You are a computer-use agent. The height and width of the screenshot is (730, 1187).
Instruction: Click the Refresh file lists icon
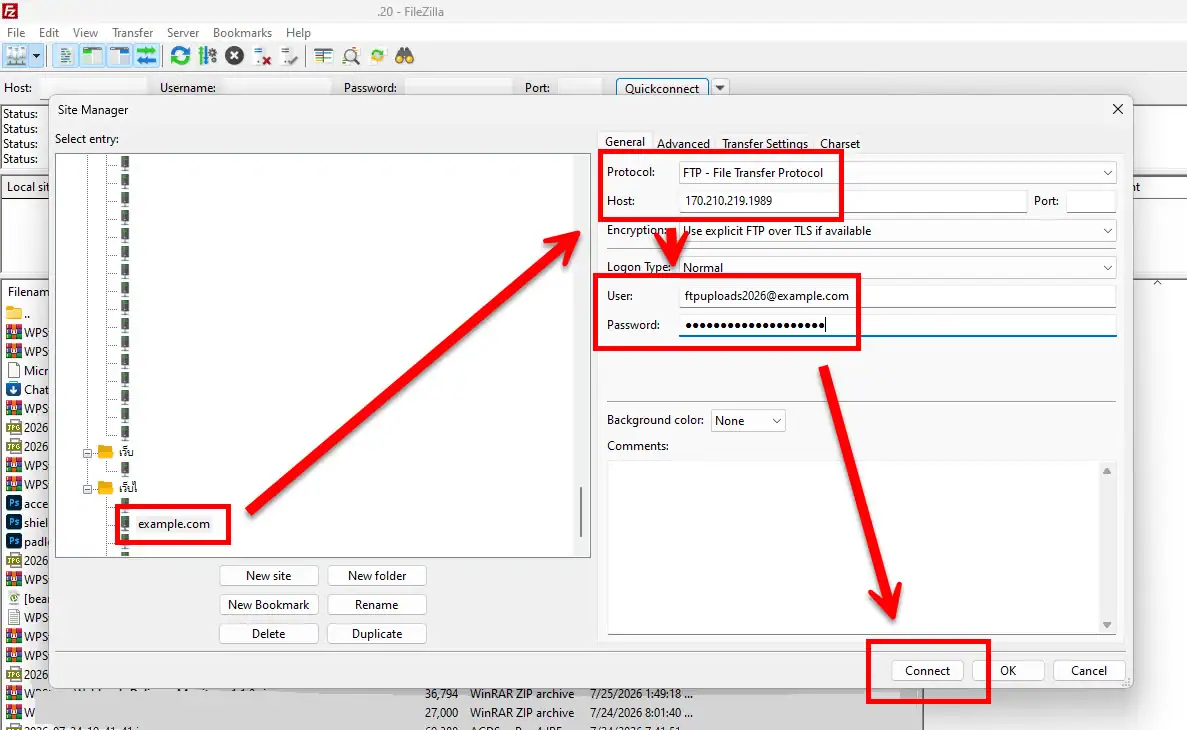180,56
